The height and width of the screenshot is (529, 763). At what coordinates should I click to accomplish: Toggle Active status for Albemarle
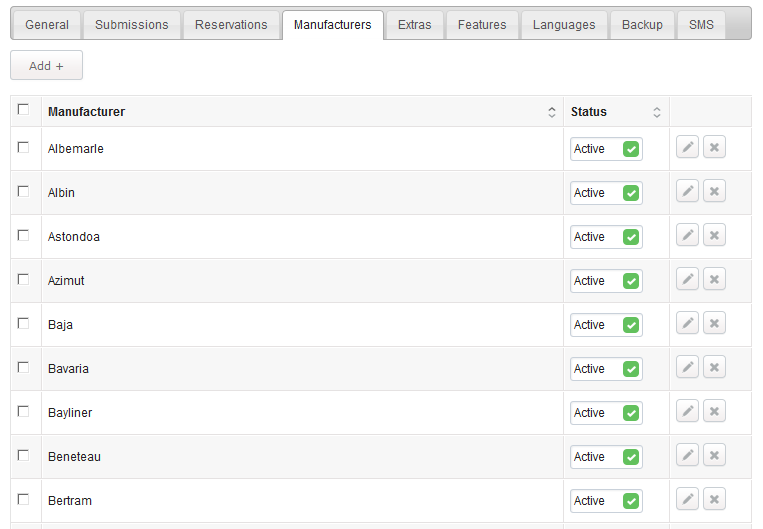tap(606, 149)
